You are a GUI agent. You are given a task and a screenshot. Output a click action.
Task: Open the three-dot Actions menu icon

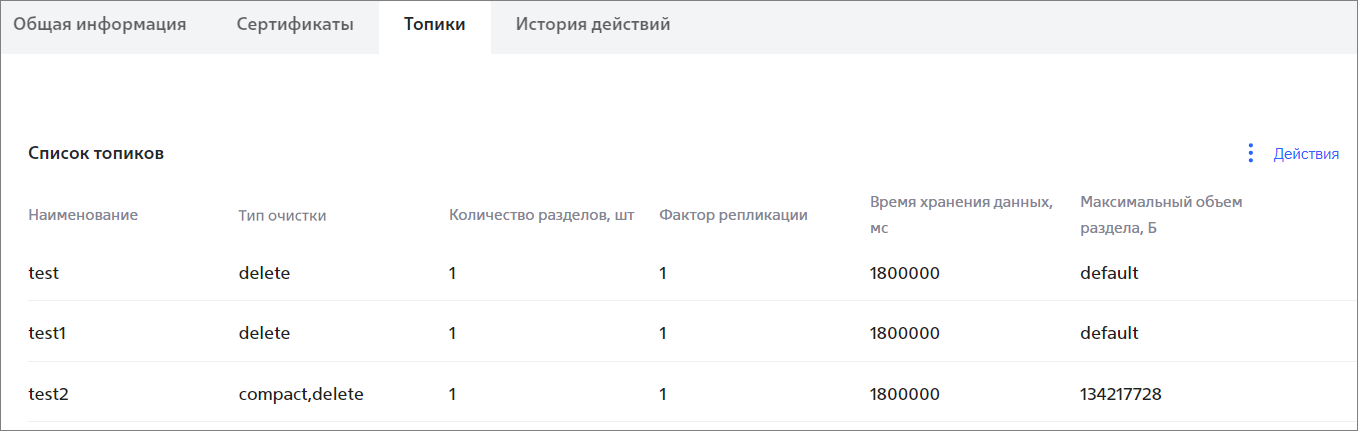point(1250,153)
